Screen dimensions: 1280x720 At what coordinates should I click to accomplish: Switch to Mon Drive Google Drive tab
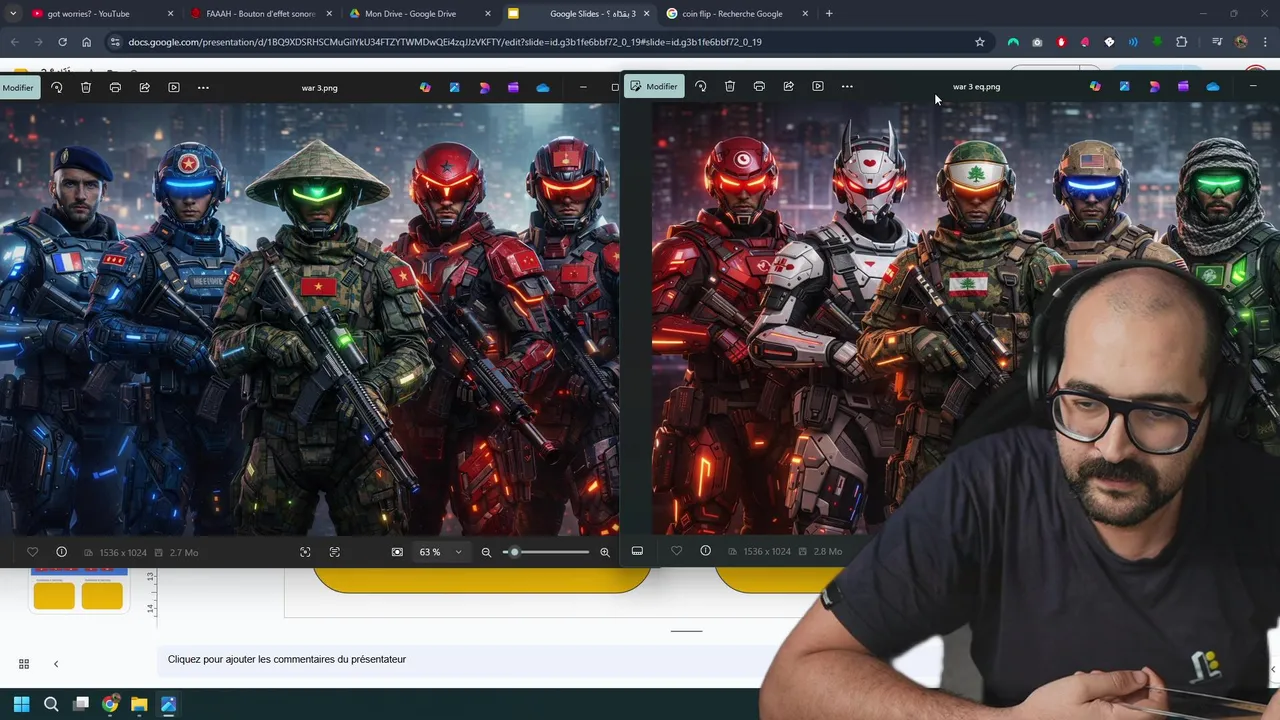[x=420, y=14]
